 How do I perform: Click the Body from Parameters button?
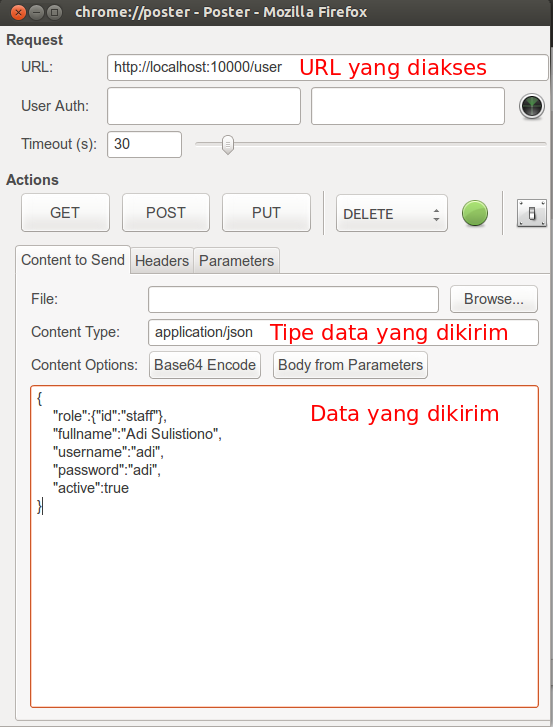[x=350, y=365]
